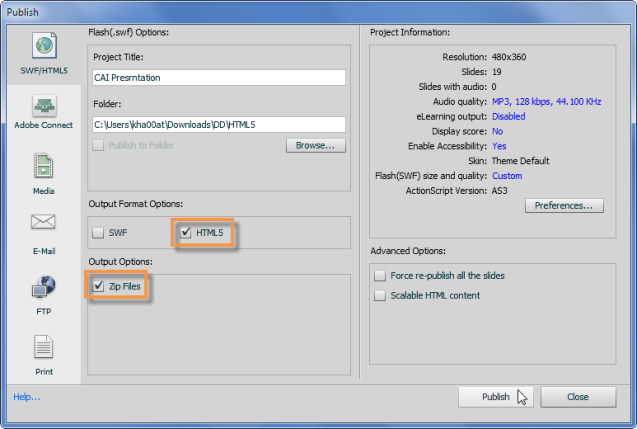Open the Preferences... button
This screenshot has height=429, width=637.
click(x=564, y=206)
